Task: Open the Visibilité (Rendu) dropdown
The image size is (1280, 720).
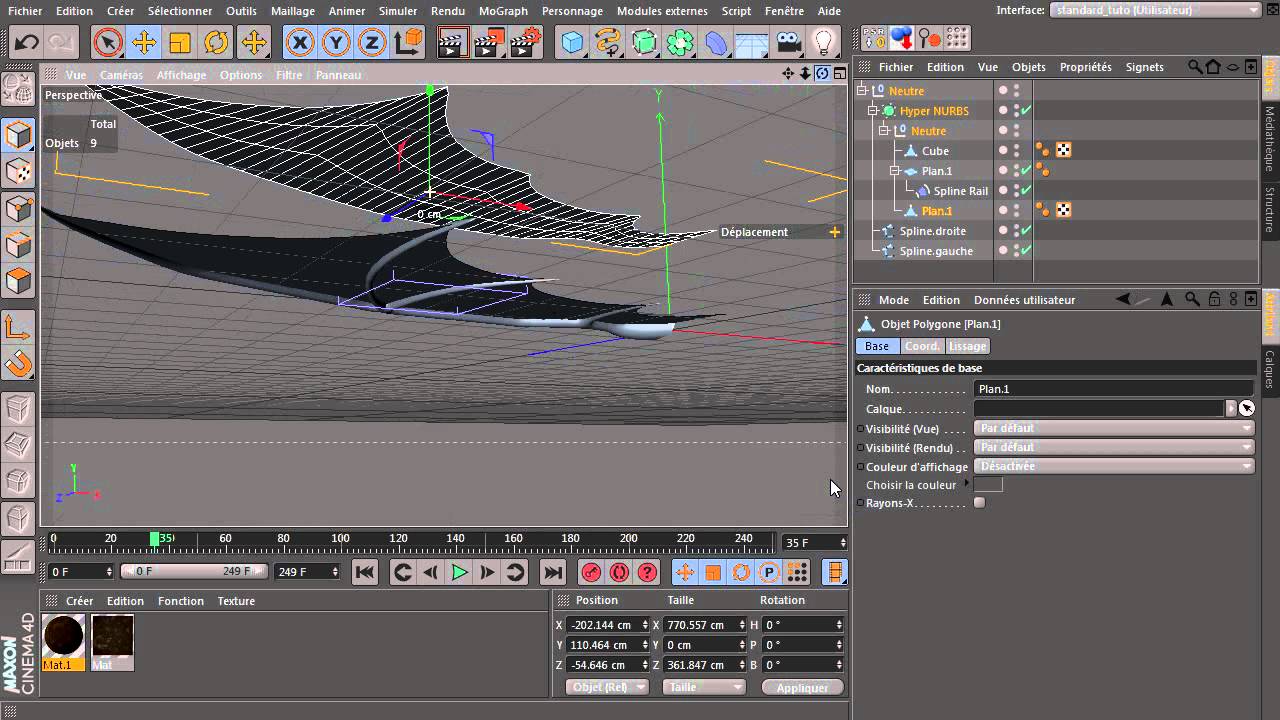Action: [1113, 447]
